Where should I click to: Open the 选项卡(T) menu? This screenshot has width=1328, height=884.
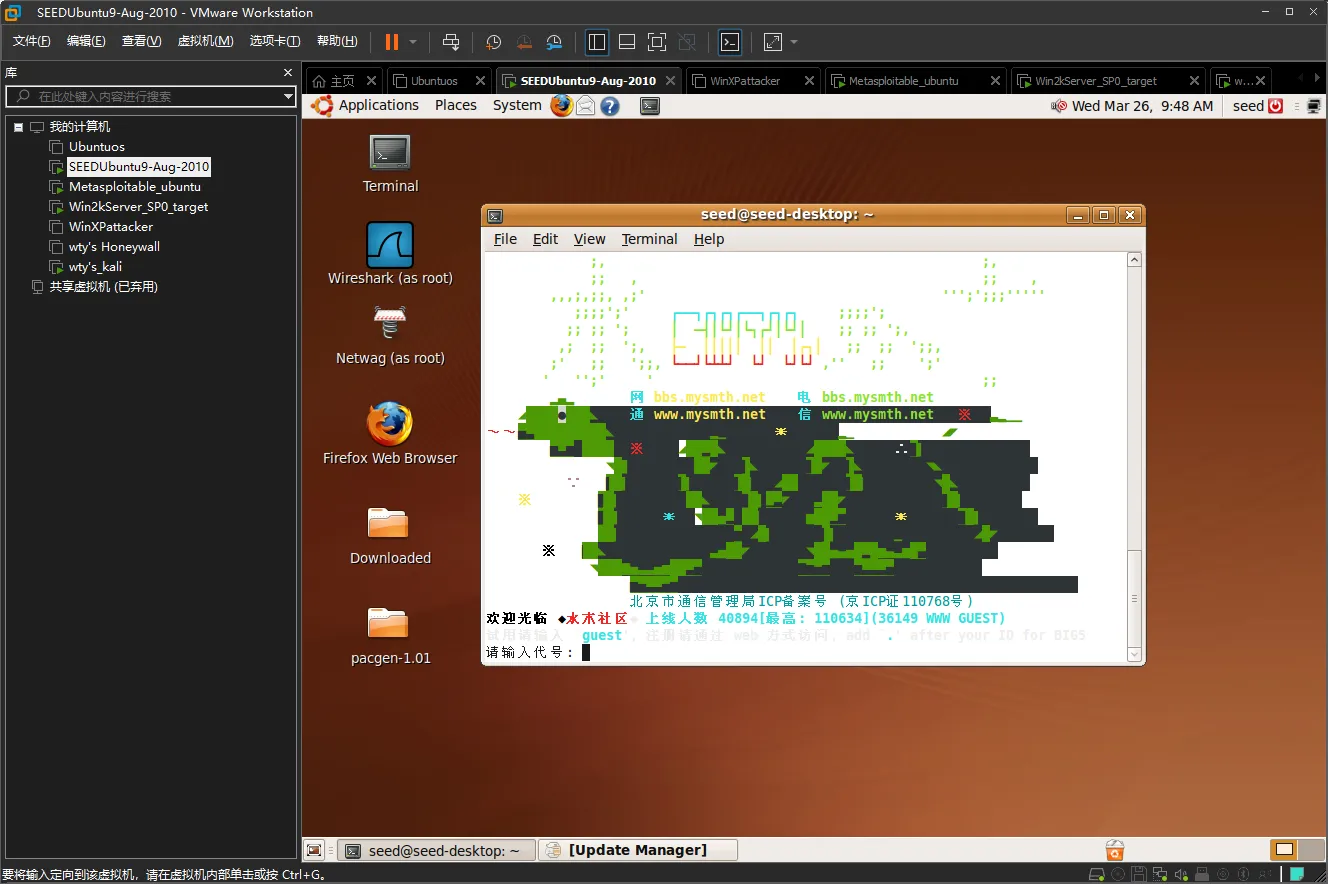pos(275,41)
